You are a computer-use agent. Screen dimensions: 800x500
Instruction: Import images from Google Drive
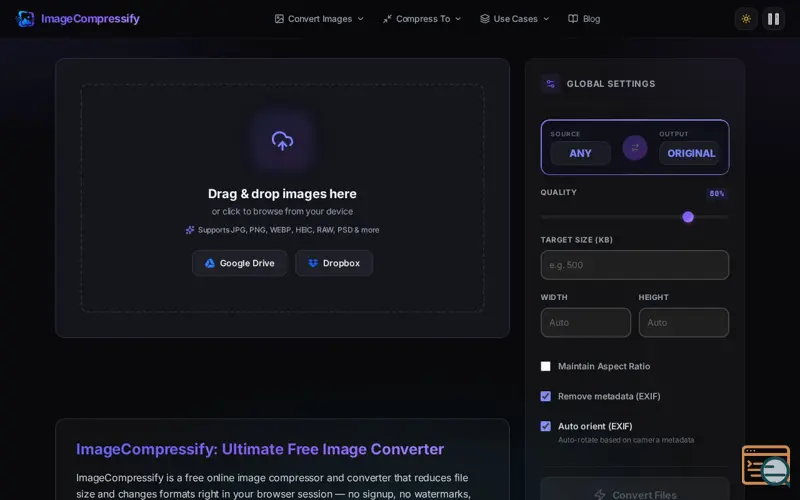(x=239, y=263)
